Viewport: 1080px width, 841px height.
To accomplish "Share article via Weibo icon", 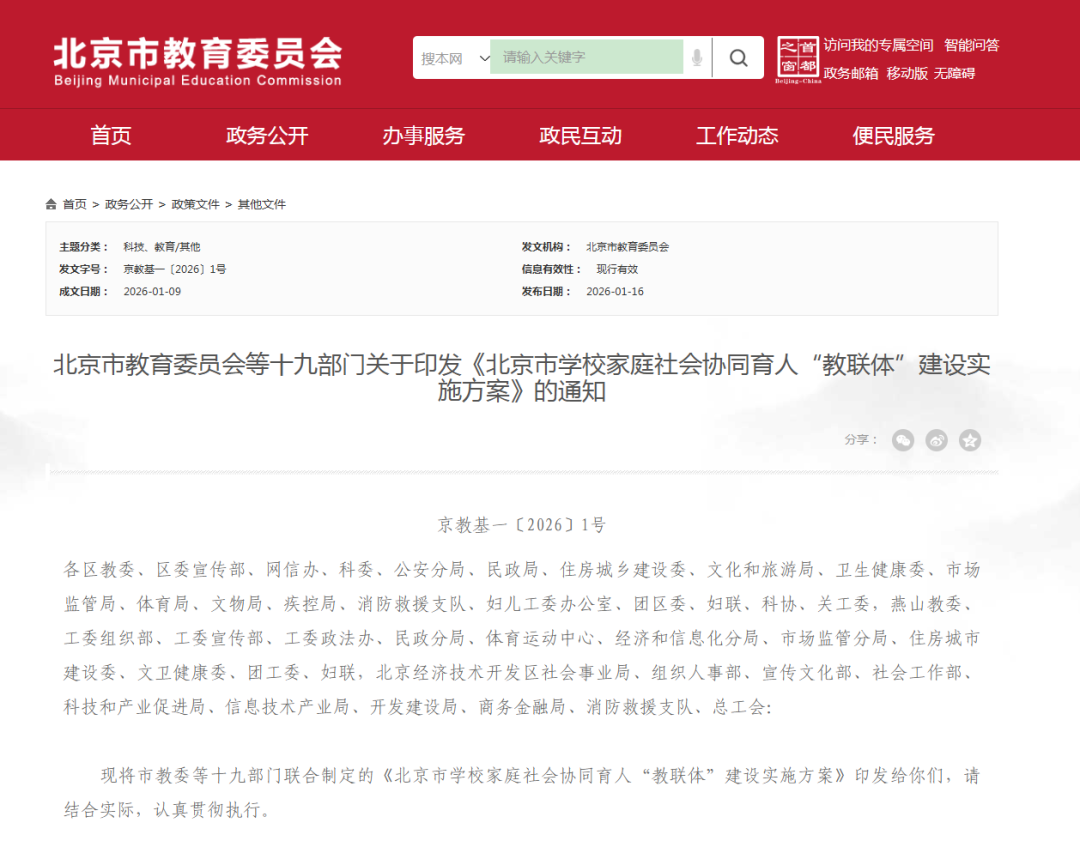I will [x=936, y=440].
